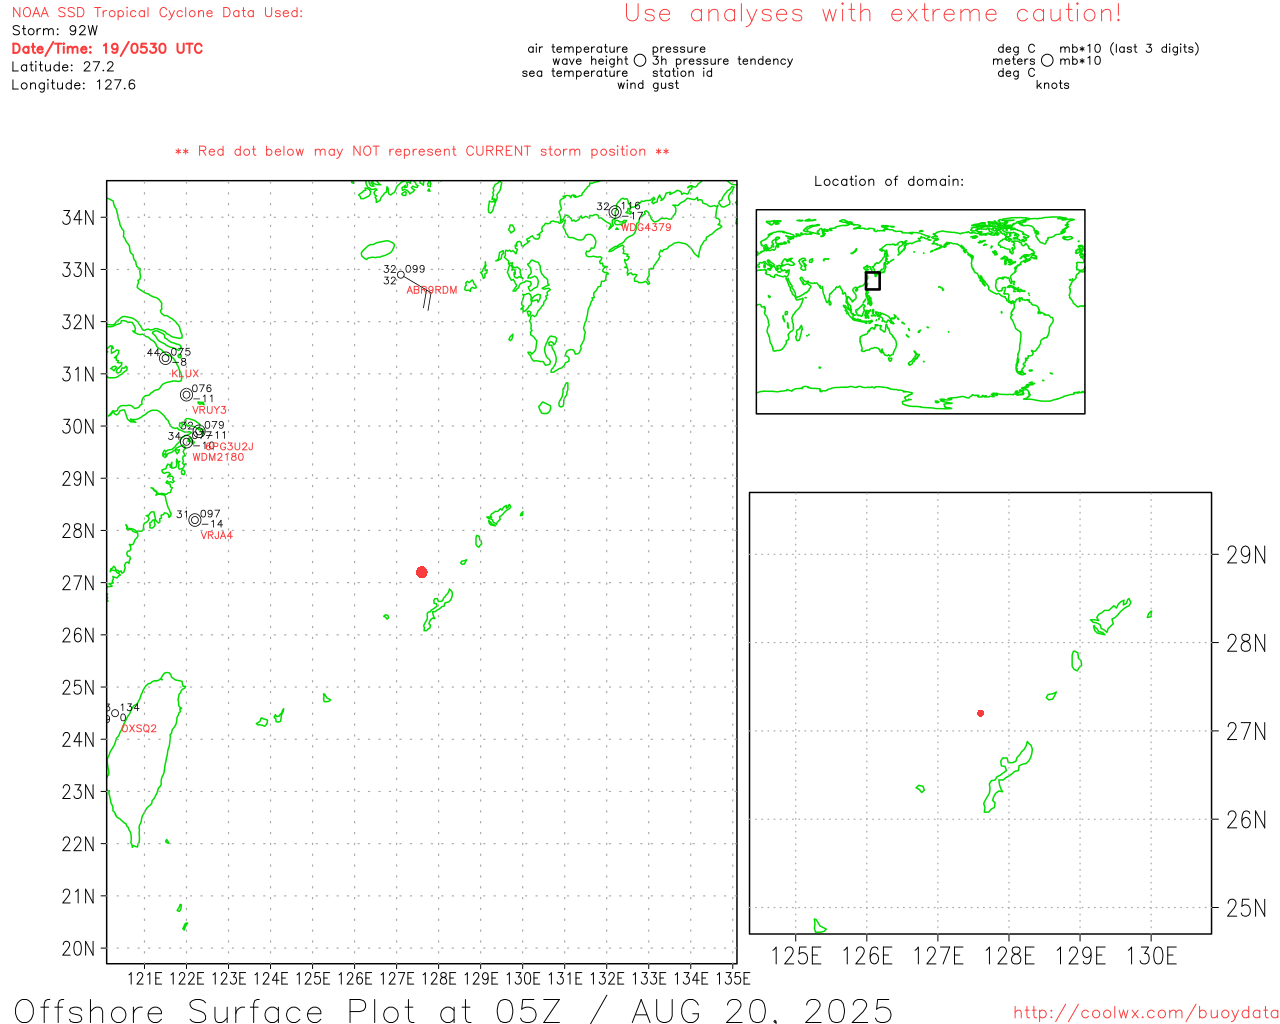The height and width of the screenshot is (1024, 1280).
Task: Click the '3h pressure tendency' legend text
Action: point(722,61)
